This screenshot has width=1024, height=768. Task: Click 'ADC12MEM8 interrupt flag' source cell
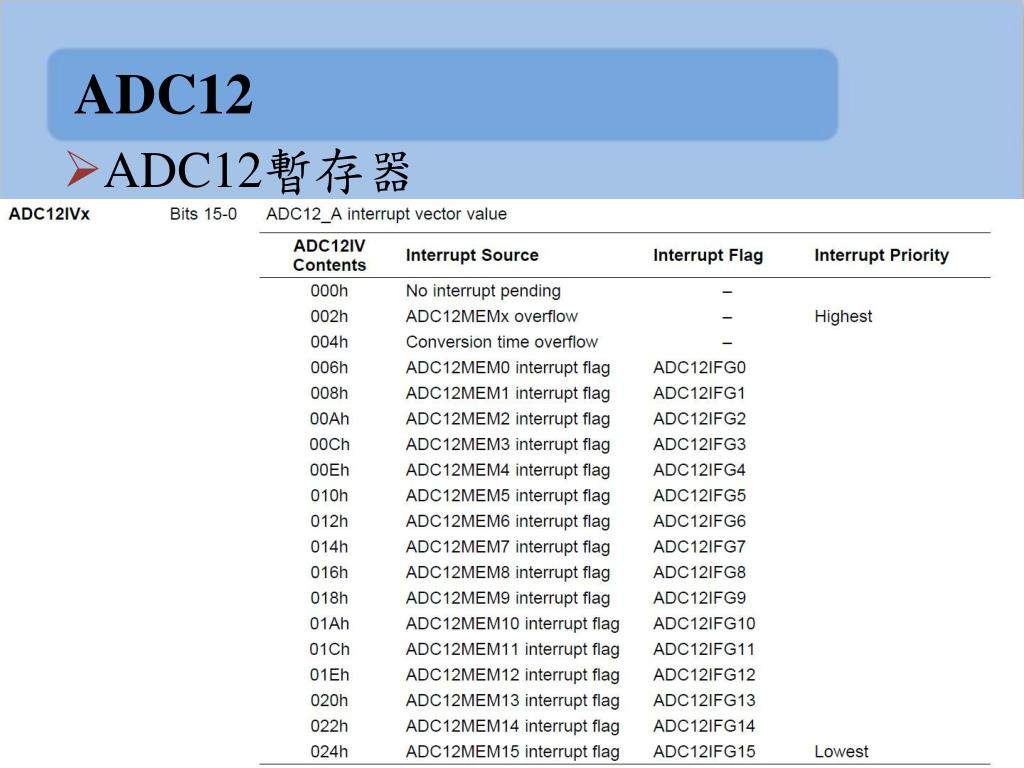pos(507,573)
